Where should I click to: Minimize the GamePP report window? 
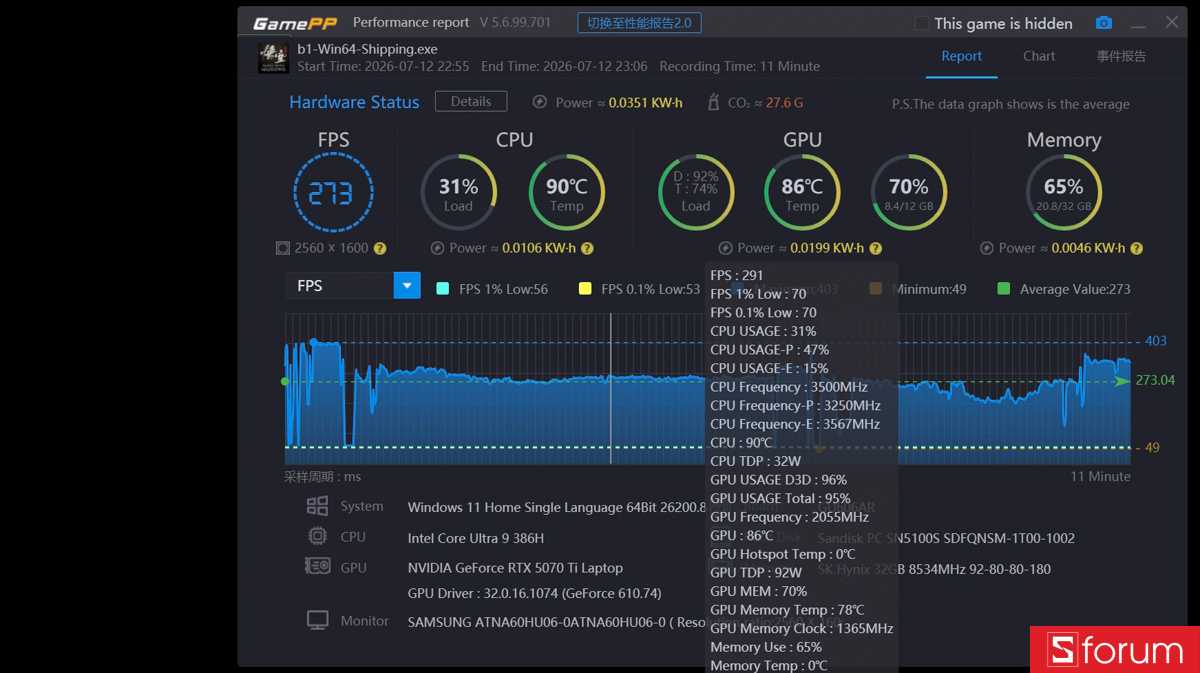1138,24
